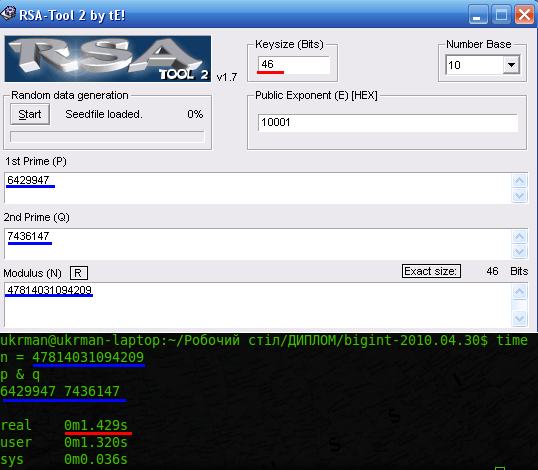Click the RSA Tool 2 logo banner

(x=108, y=59)
